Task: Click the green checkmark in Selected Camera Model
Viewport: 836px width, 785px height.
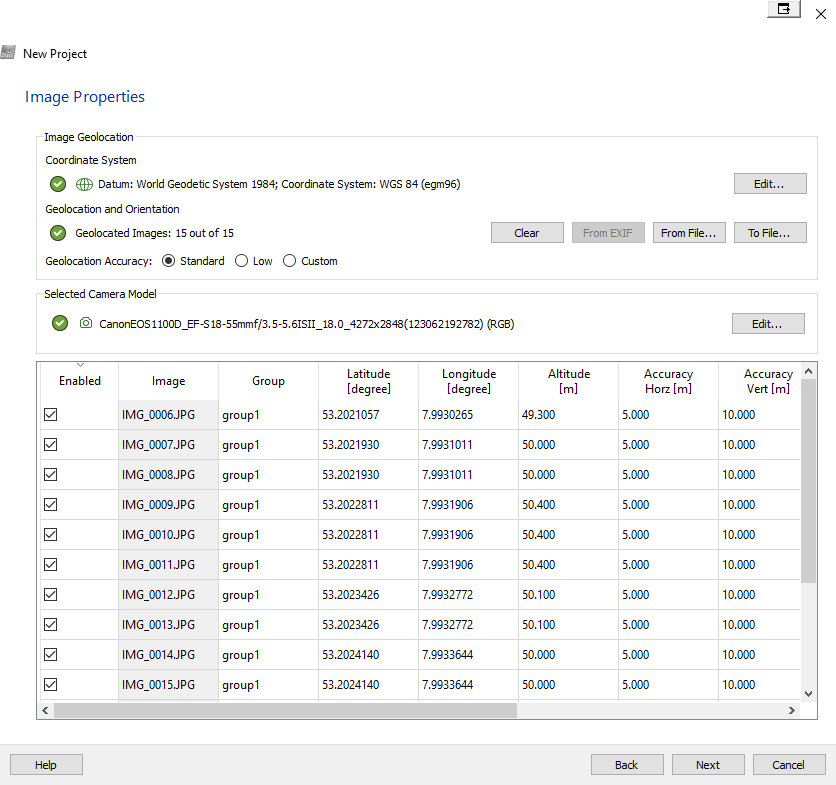Action: pyautogui.click(x=60, y=324)
